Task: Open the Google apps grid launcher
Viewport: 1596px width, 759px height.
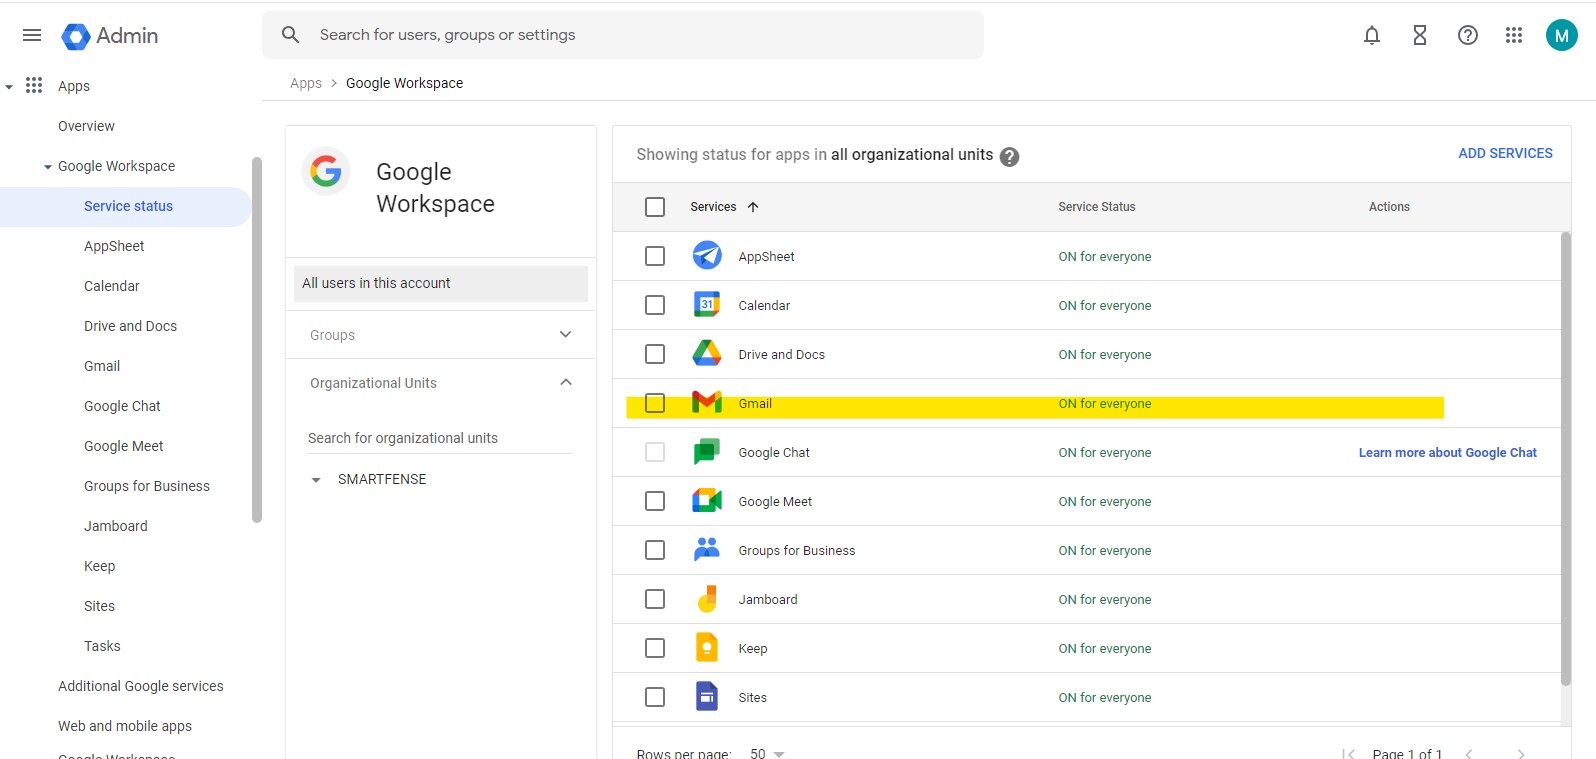Action: click(1514, 35)
